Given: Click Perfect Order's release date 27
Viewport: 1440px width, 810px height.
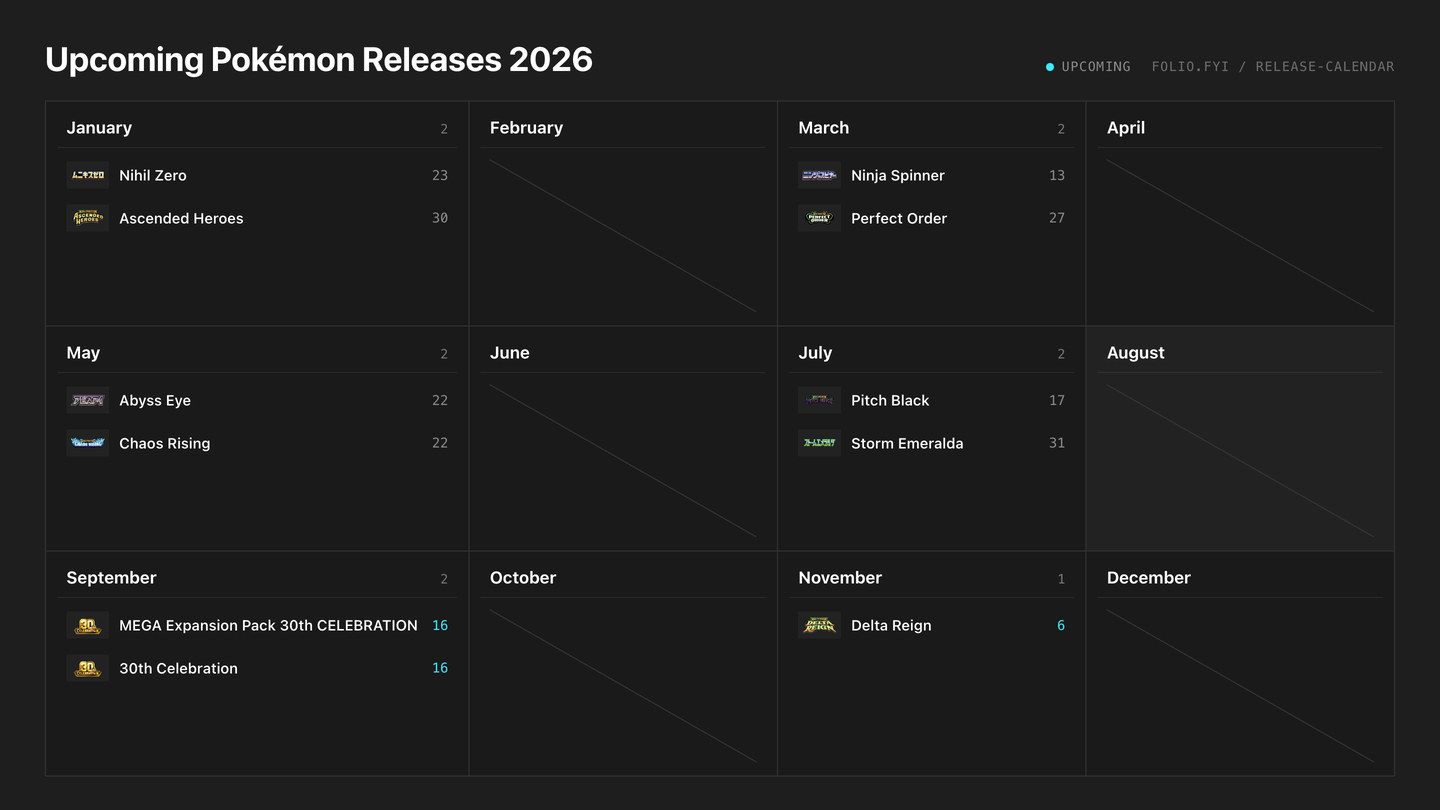Looking at the screenshot, I should (1057, 218).
